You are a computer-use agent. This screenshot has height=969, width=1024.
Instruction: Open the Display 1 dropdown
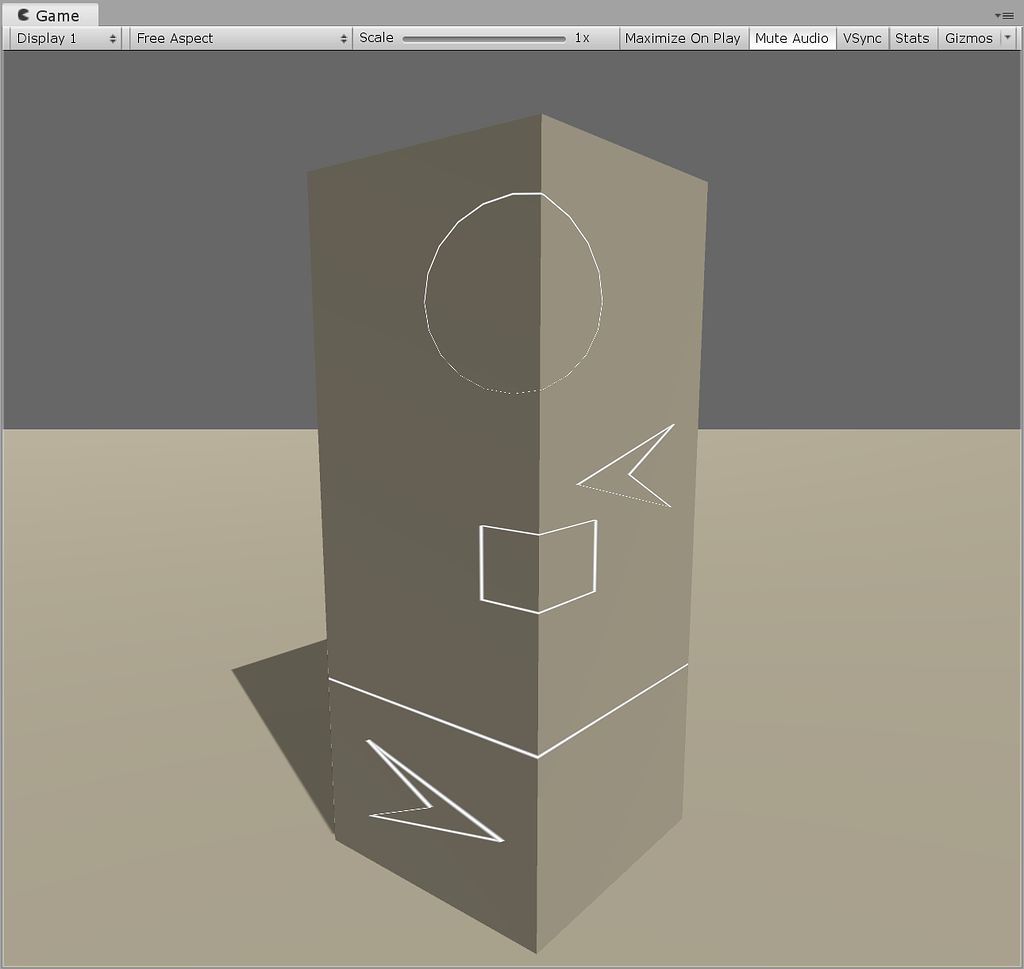pyautogui.click(x=60, y=38)
